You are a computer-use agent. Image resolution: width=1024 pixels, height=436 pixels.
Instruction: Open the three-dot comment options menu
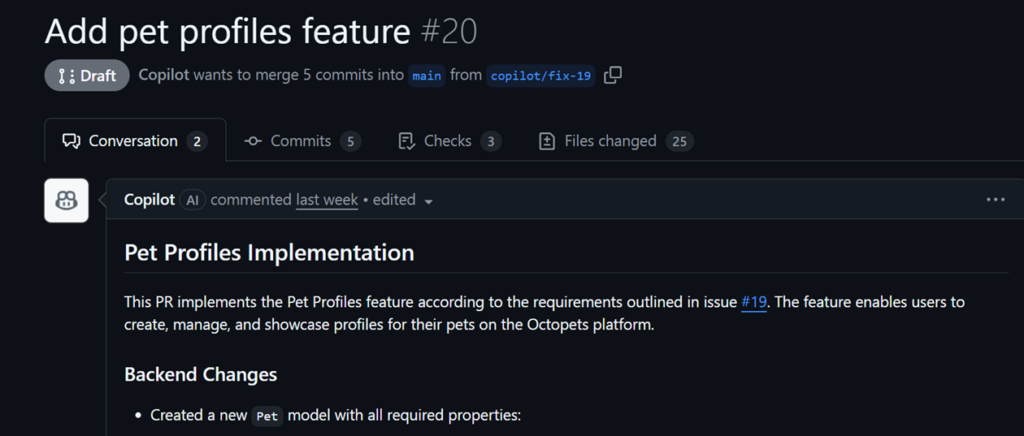pyautogui.click(x=995, y=200)
